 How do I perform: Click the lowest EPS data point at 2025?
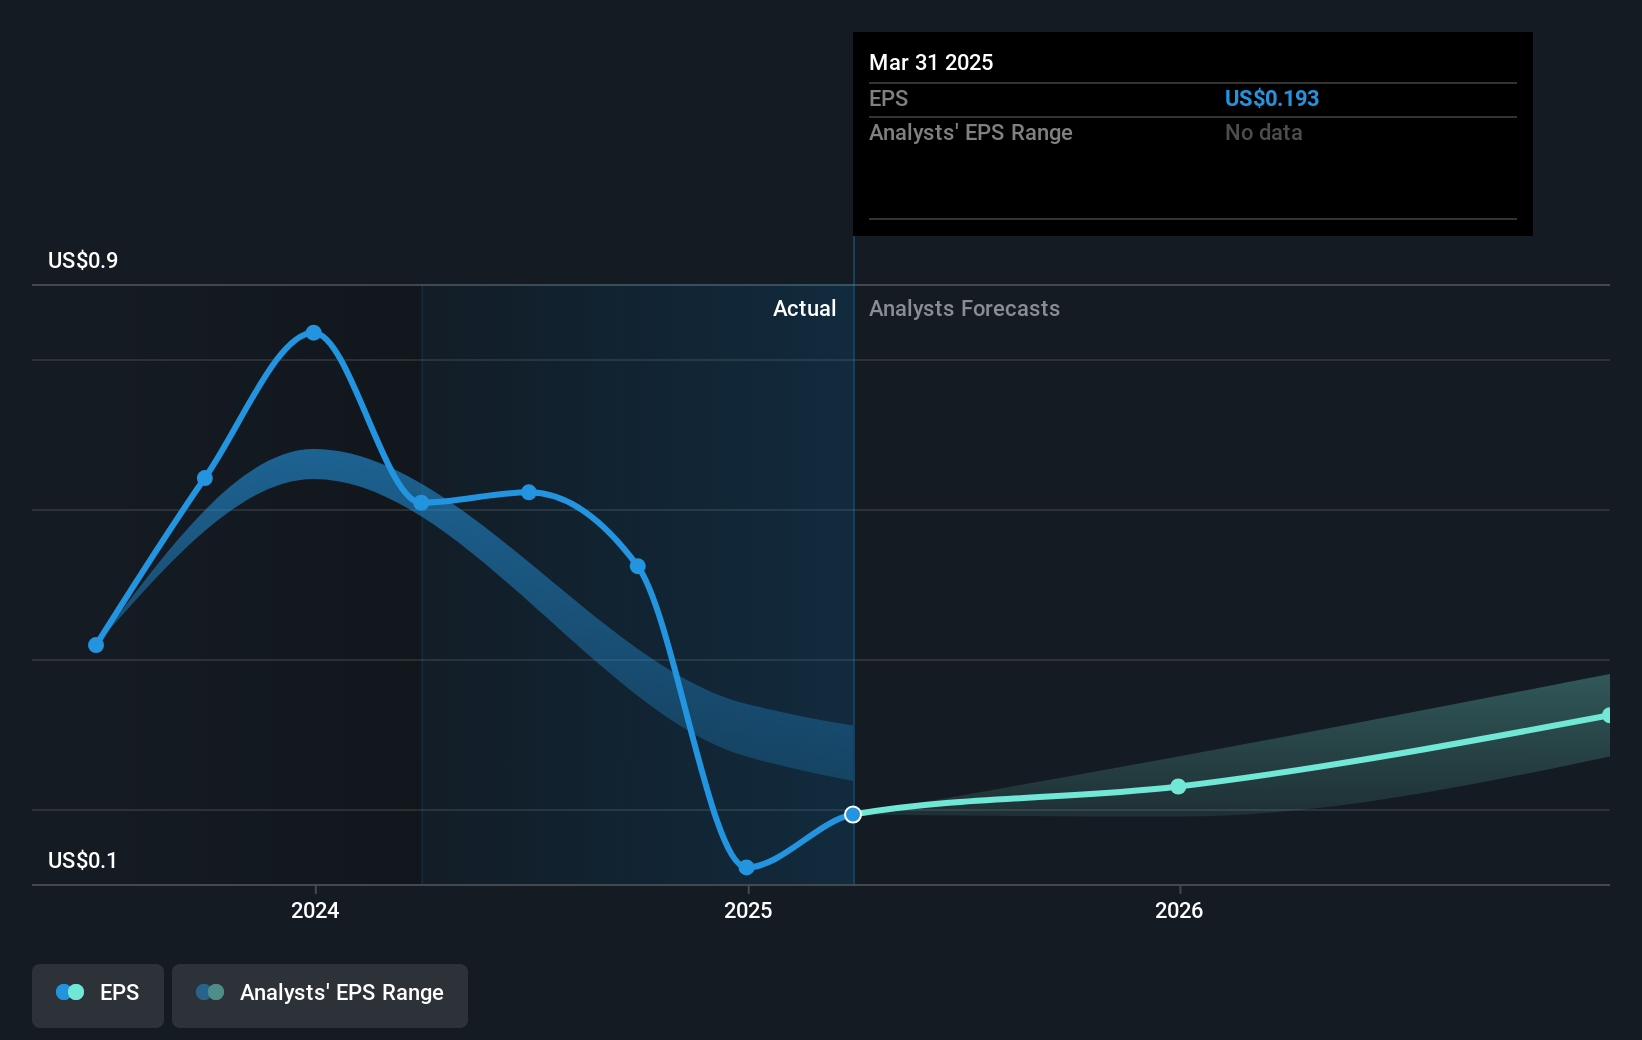tap(746, 867)
